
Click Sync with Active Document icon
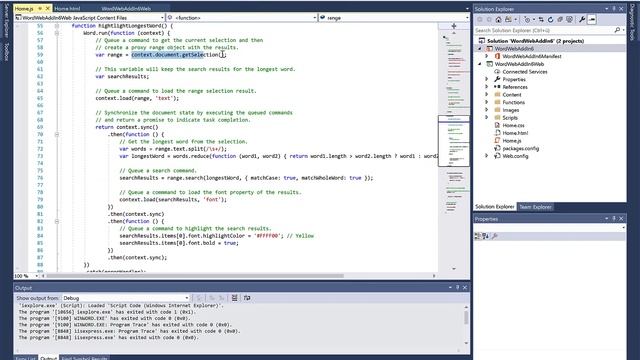(x=541, y=19)
